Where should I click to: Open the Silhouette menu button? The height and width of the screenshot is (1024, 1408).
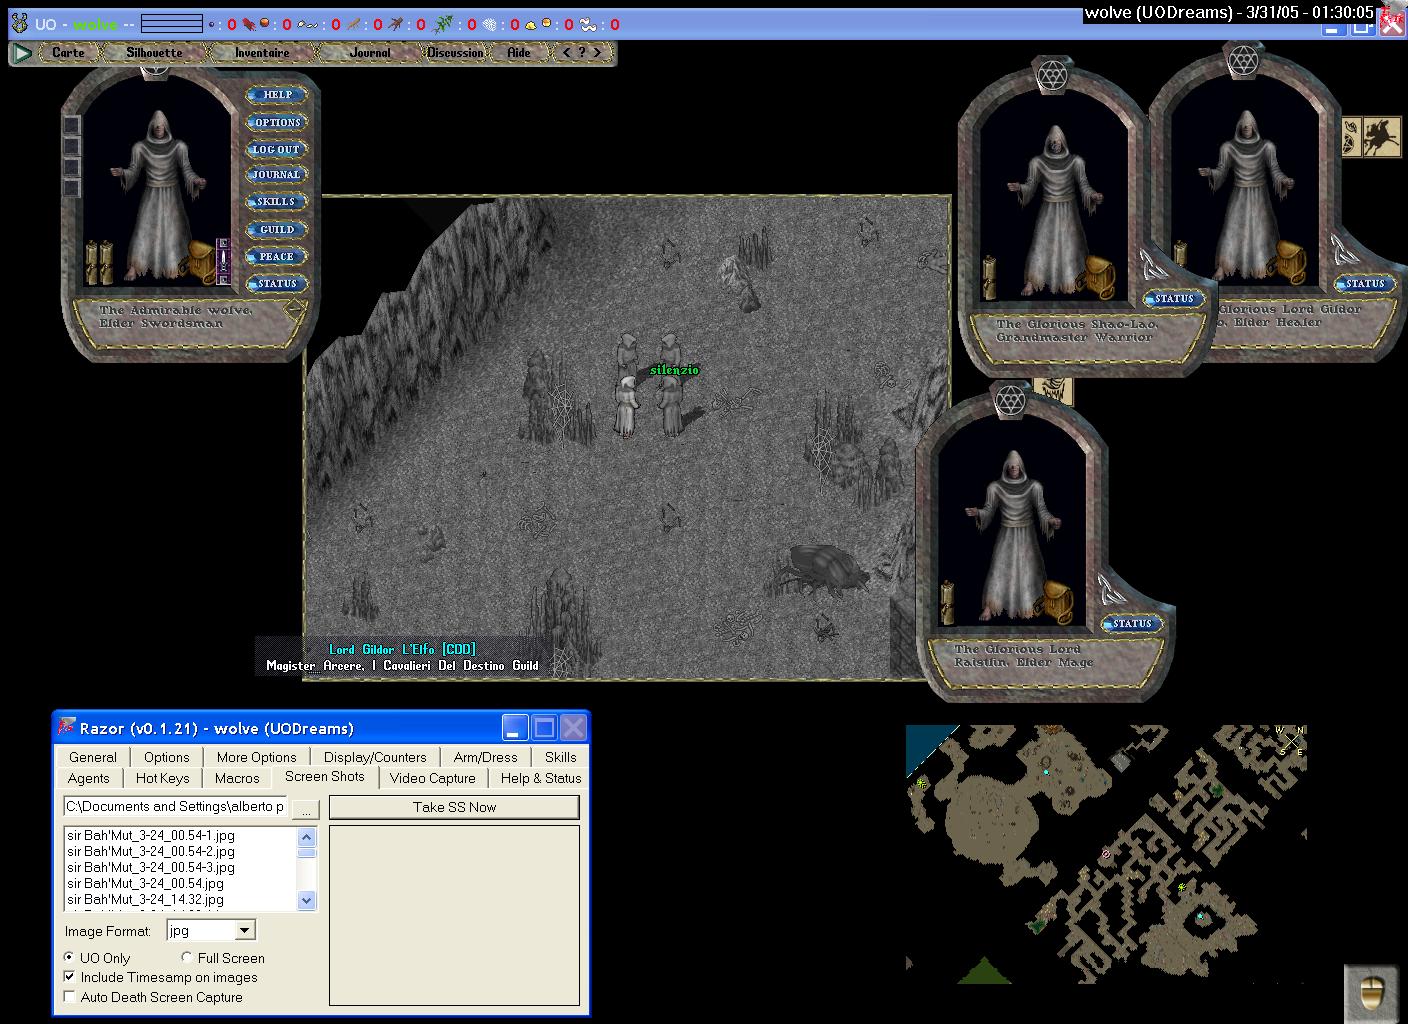click(x=155, y=53)
